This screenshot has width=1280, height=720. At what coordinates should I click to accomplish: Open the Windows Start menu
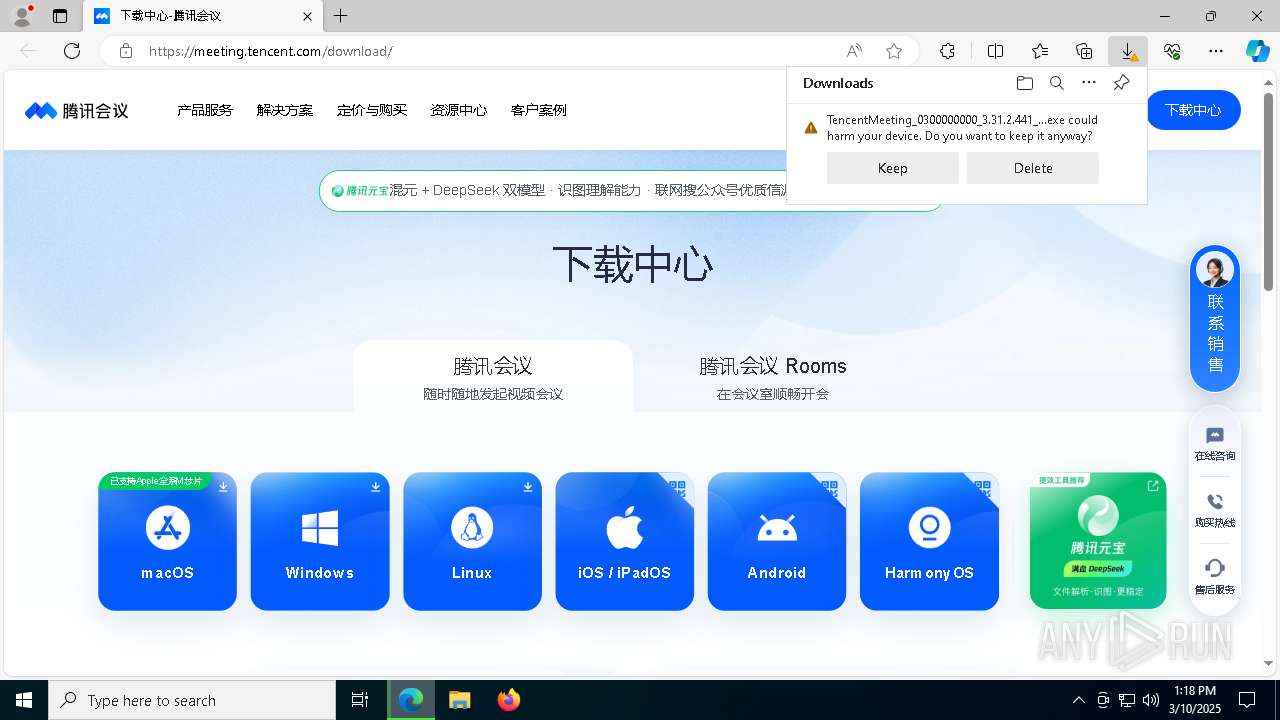point(24,700)
